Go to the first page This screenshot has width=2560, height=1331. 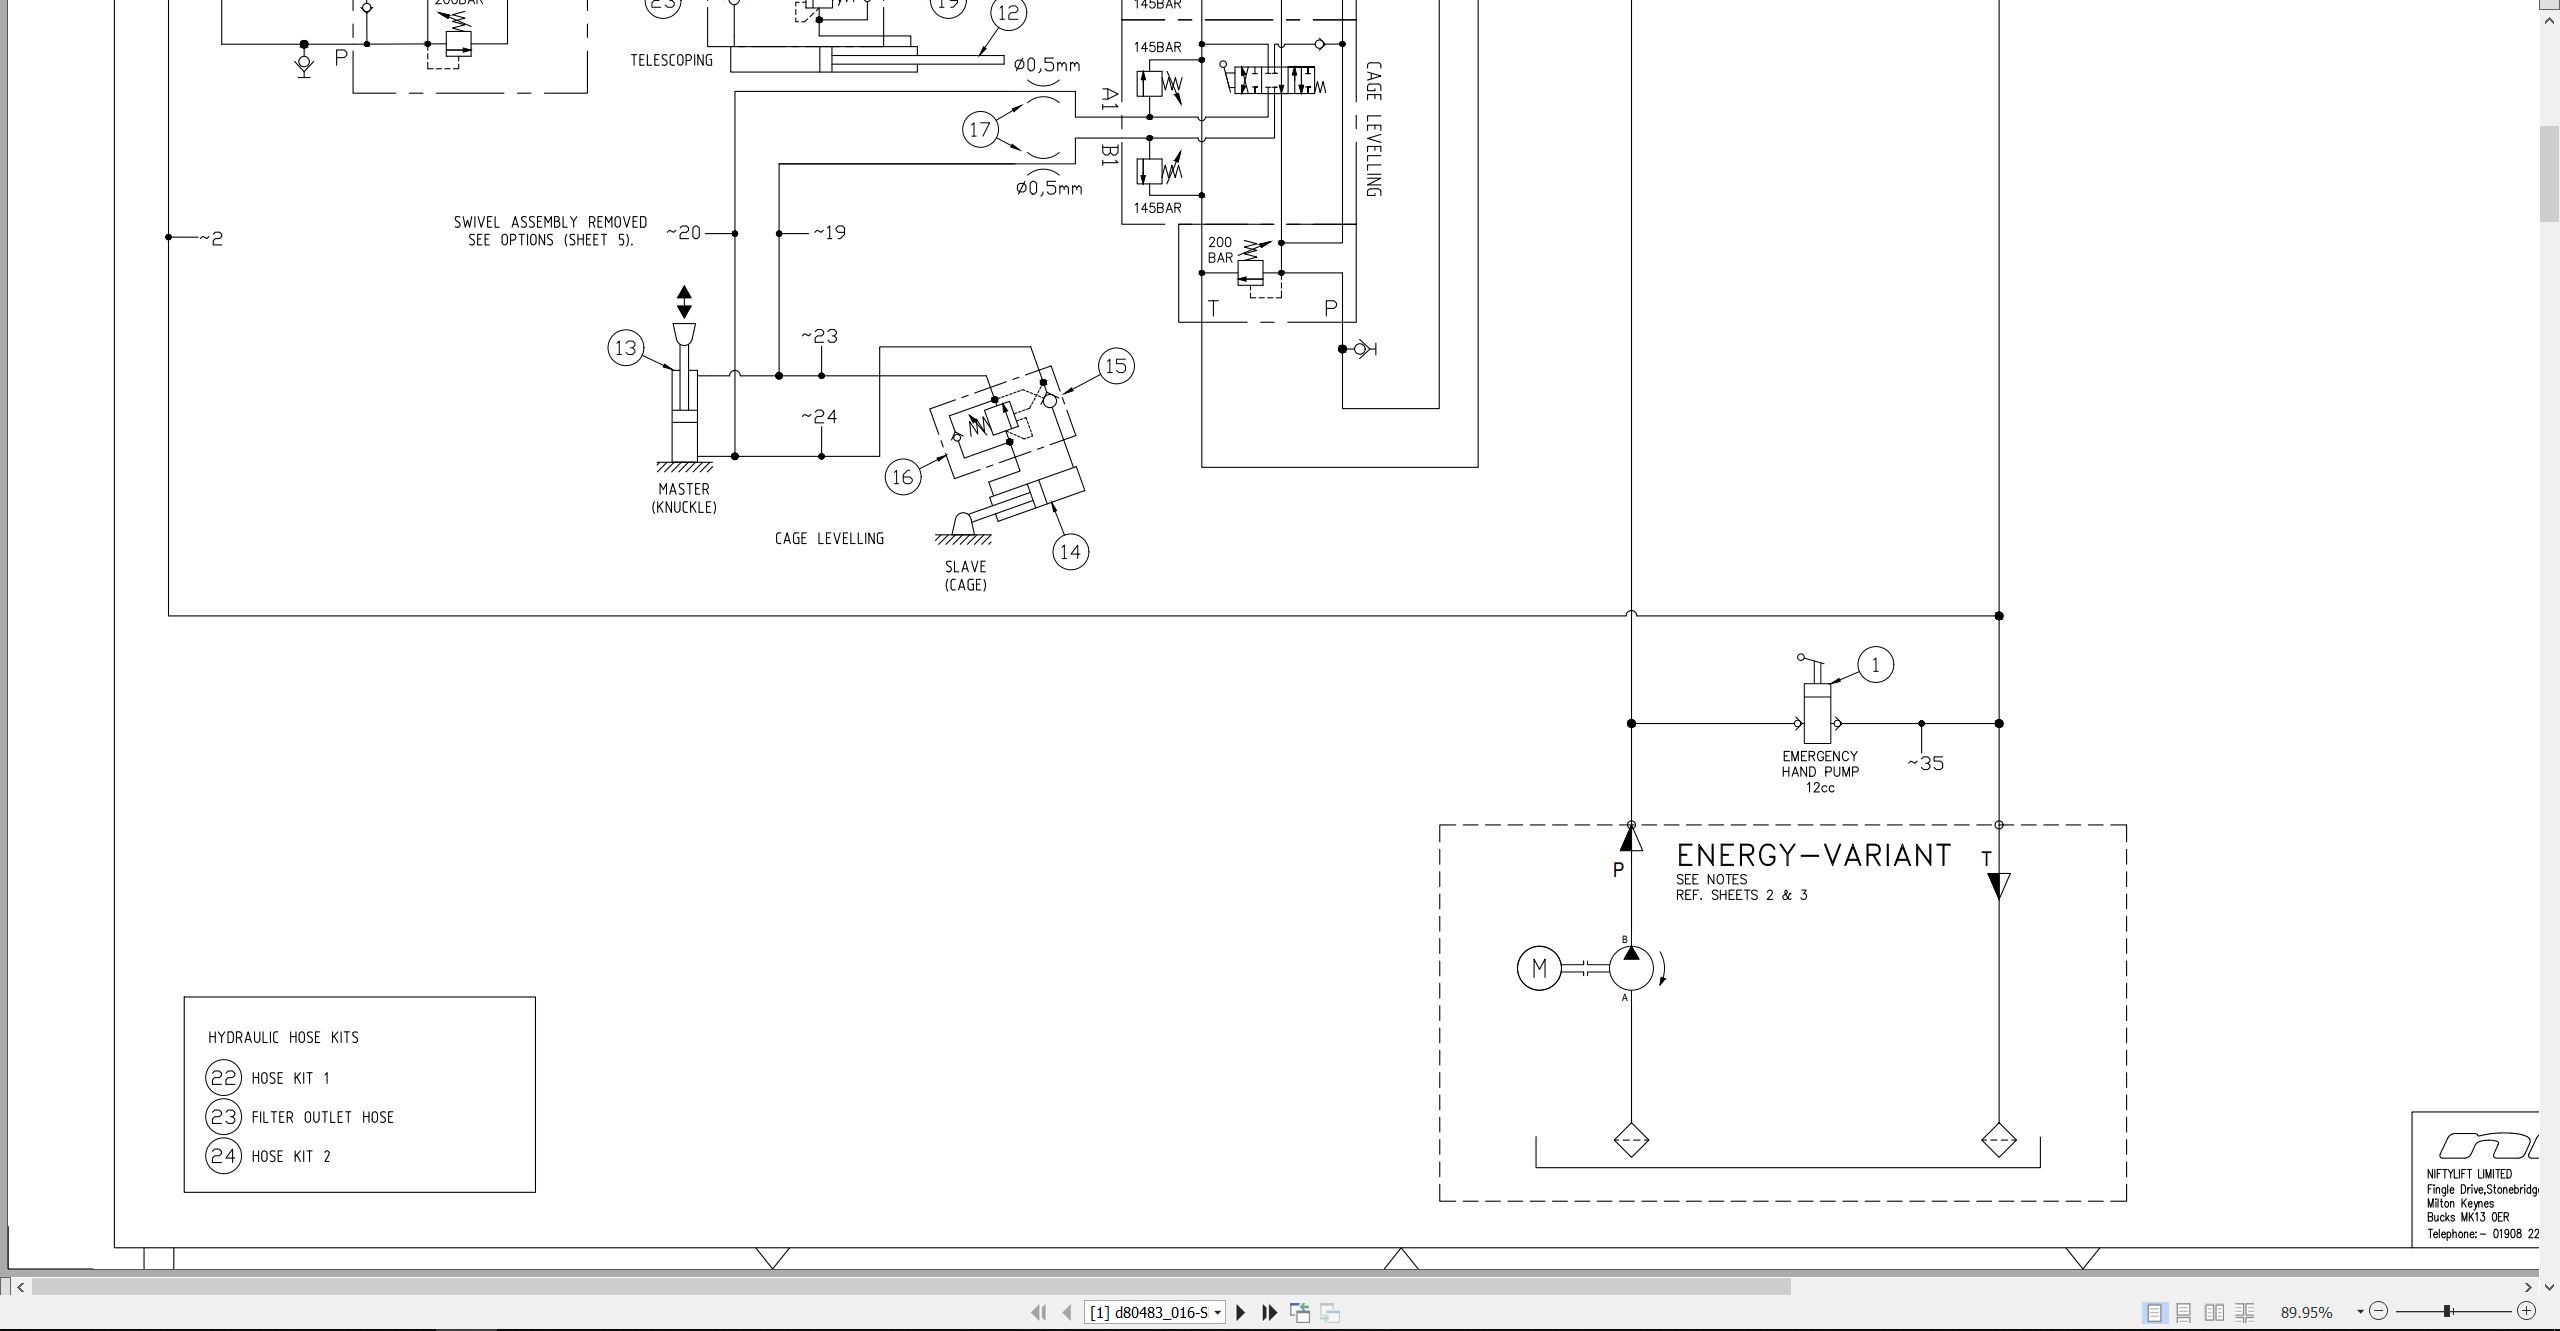[1038, 1312]
